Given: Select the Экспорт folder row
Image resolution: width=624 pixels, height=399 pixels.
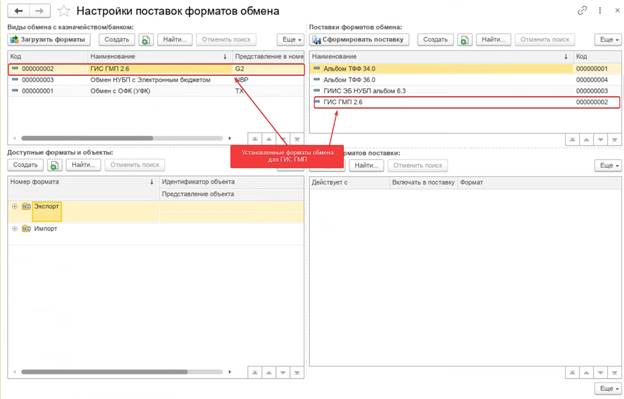Looking at the screenshot, I should tap(156, 212).
